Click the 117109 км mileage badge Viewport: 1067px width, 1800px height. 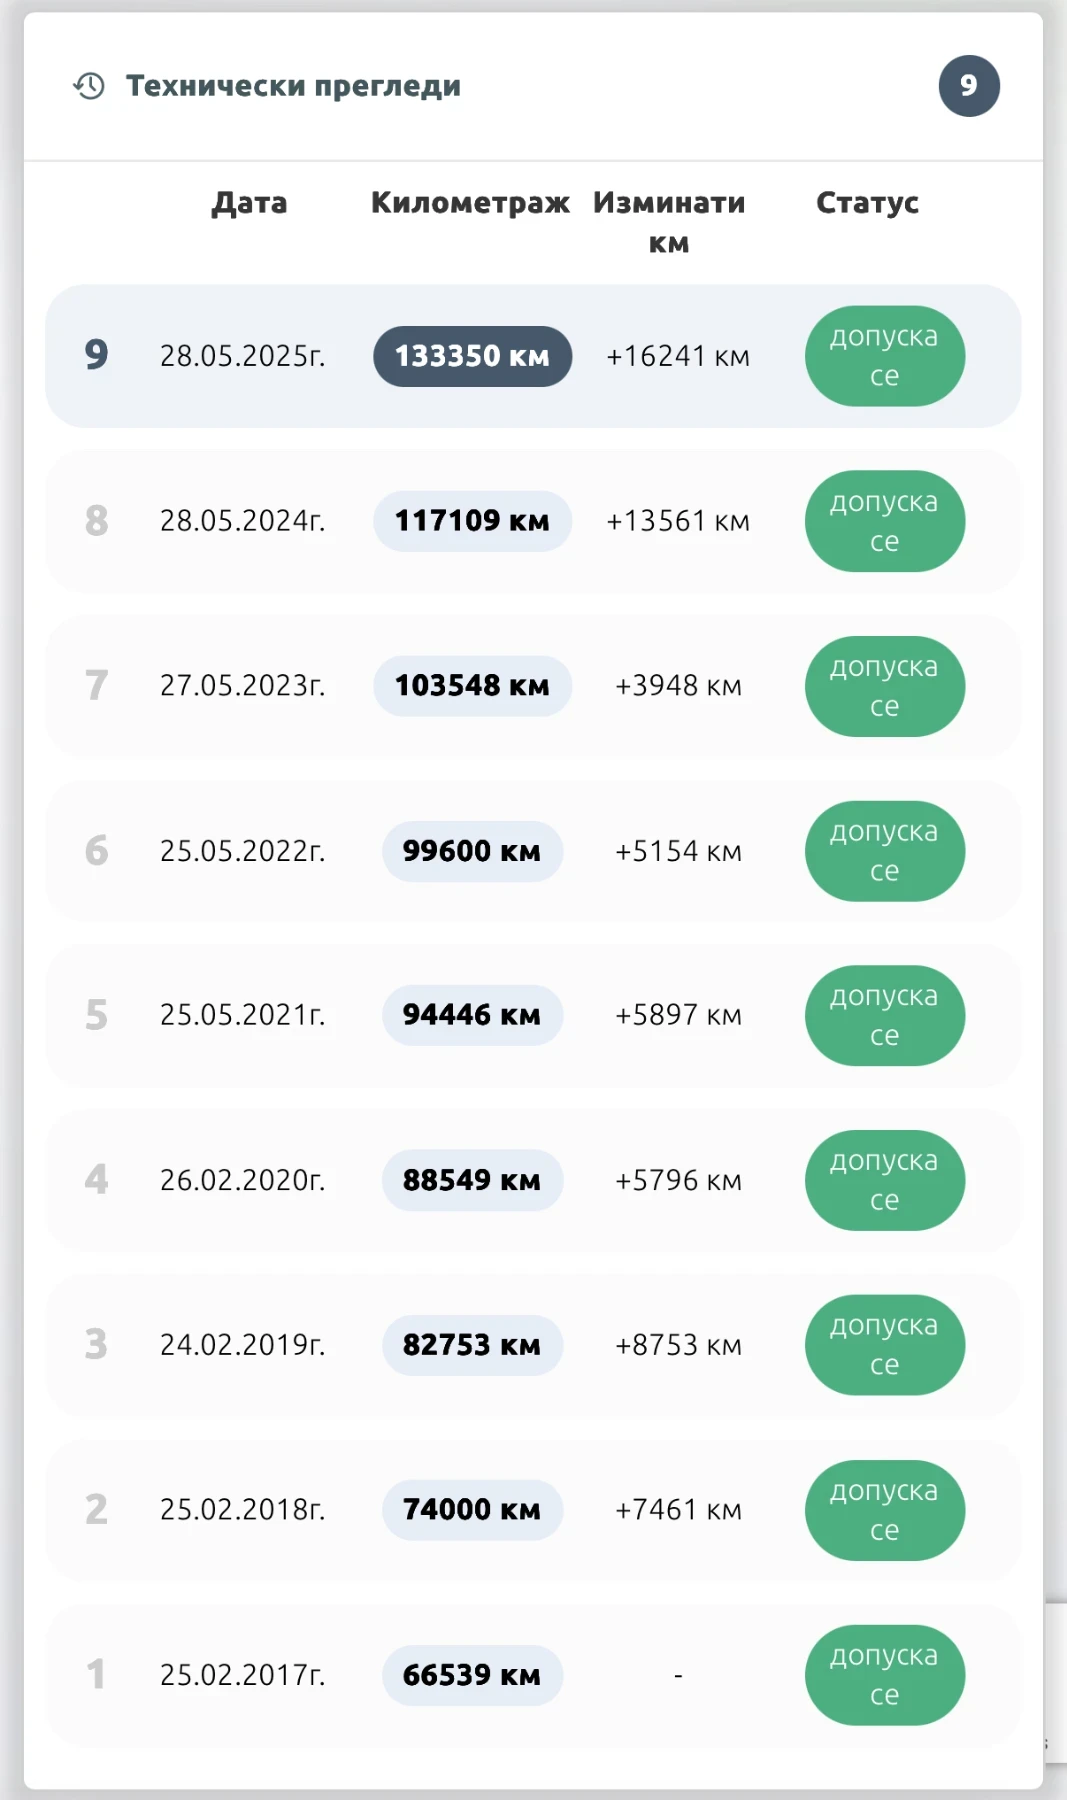click(x=472, y=521)
